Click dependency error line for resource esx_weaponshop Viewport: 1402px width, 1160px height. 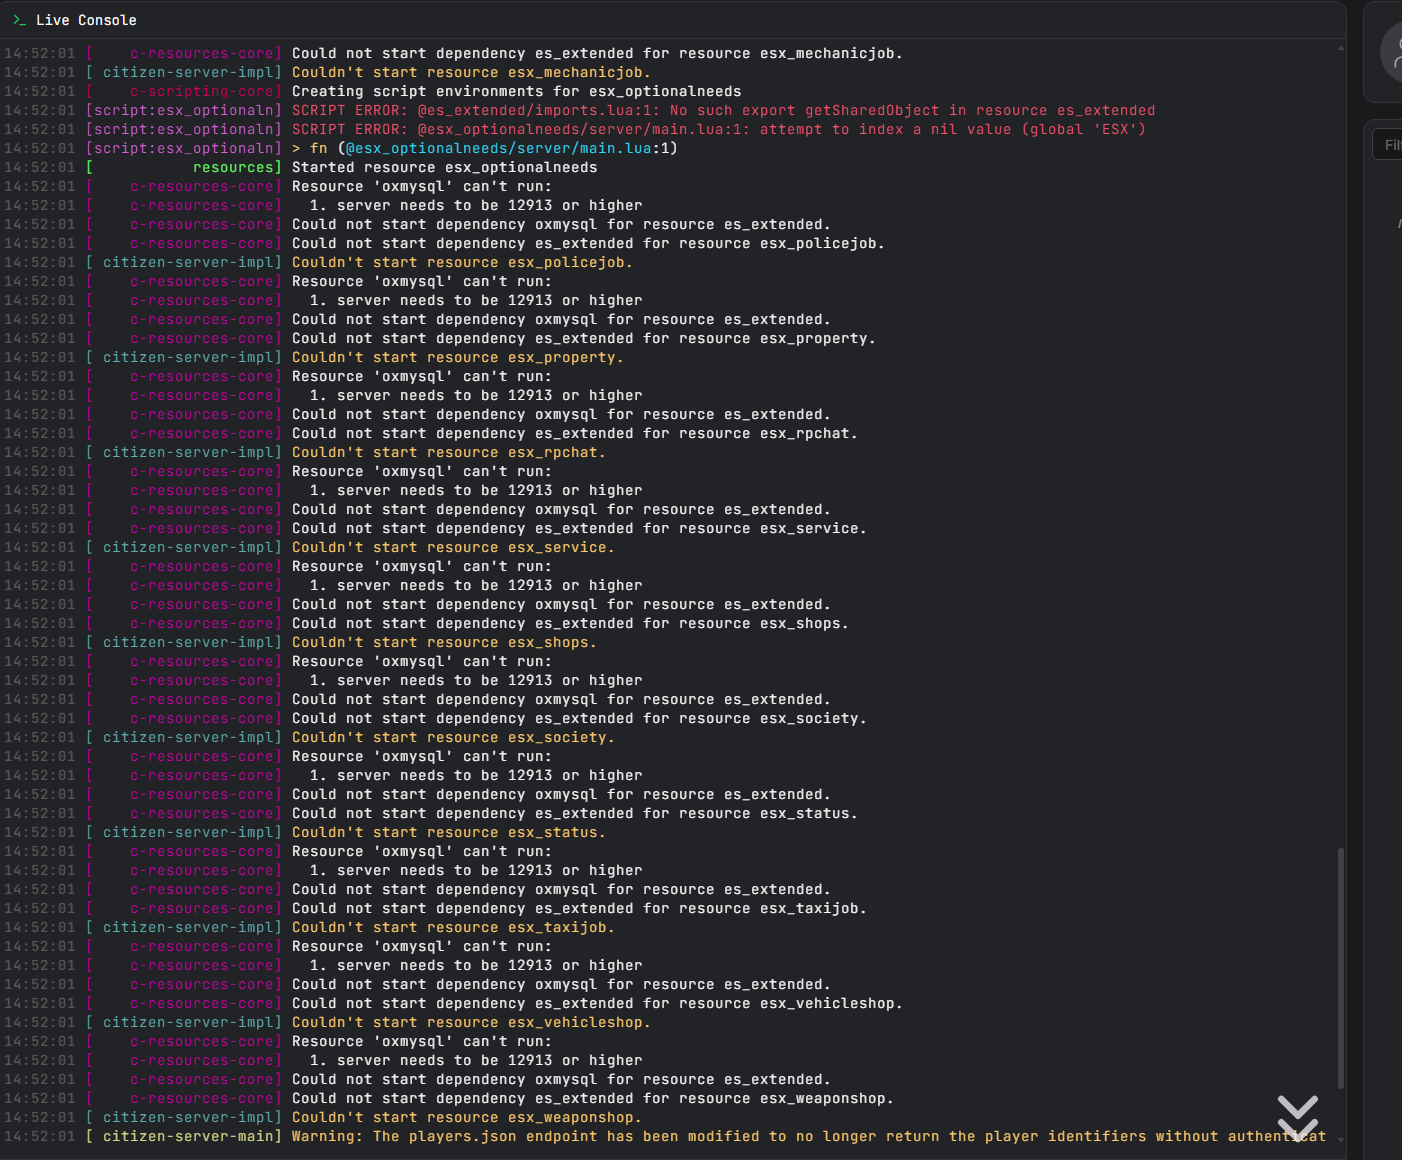(x=592, y=1098)
